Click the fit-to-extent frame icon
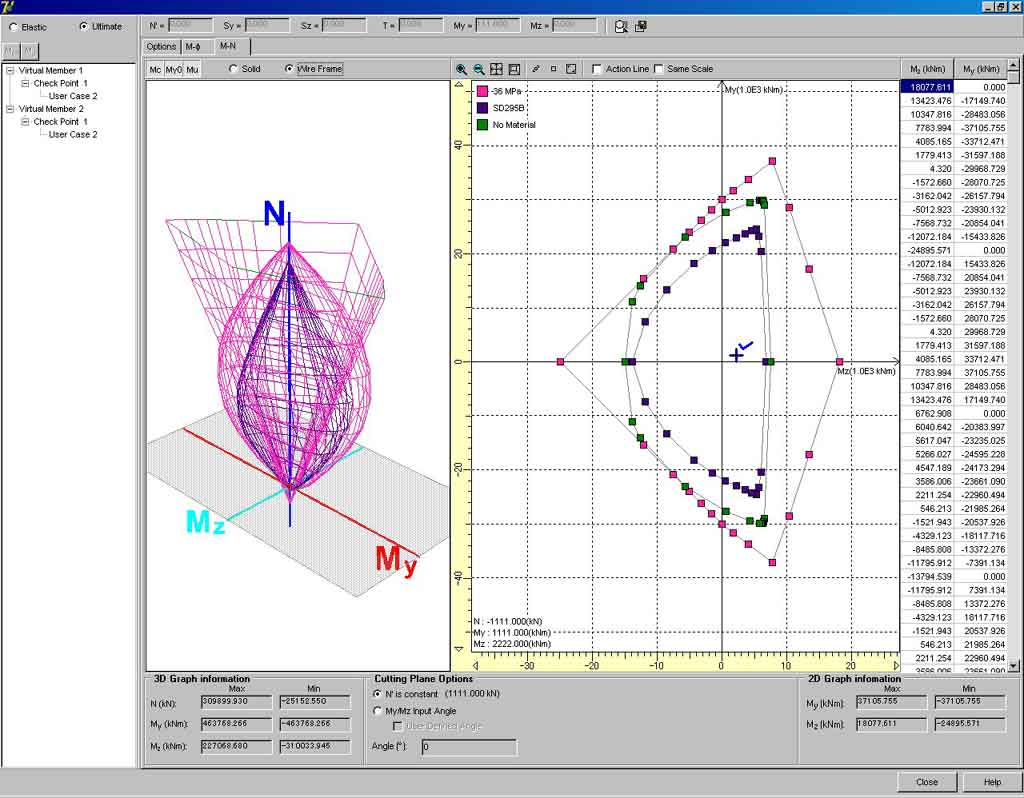 [x=571, y=69]
